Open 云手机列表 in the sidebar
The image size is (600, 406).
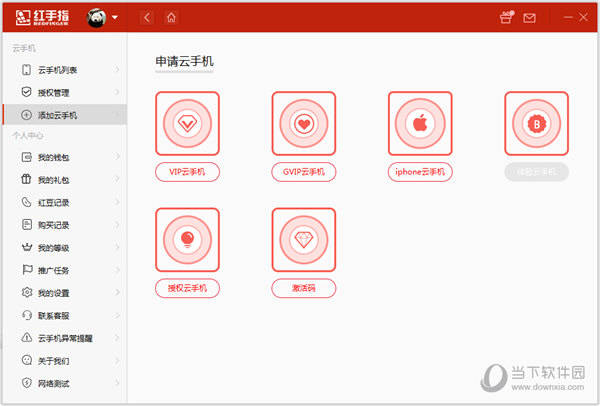65,70
